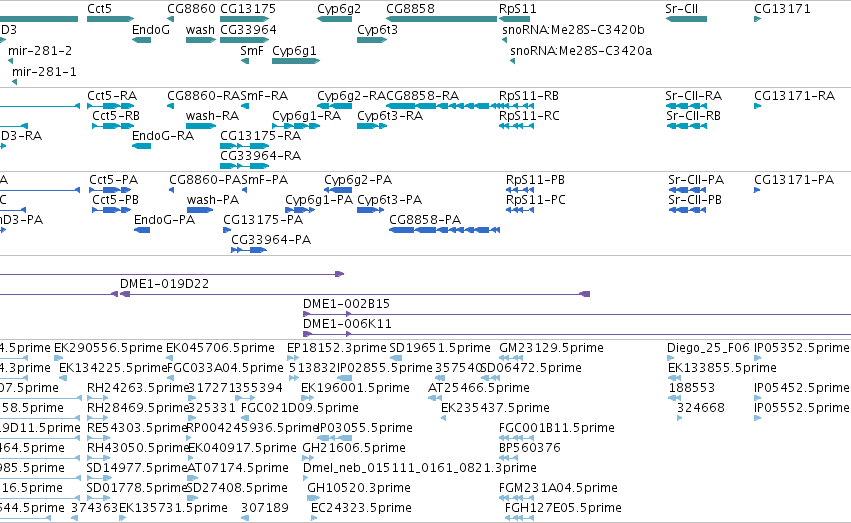Click the Cct5-RA transcript label
The height and width of the screenshot is (523, 851).
[112, 96]
